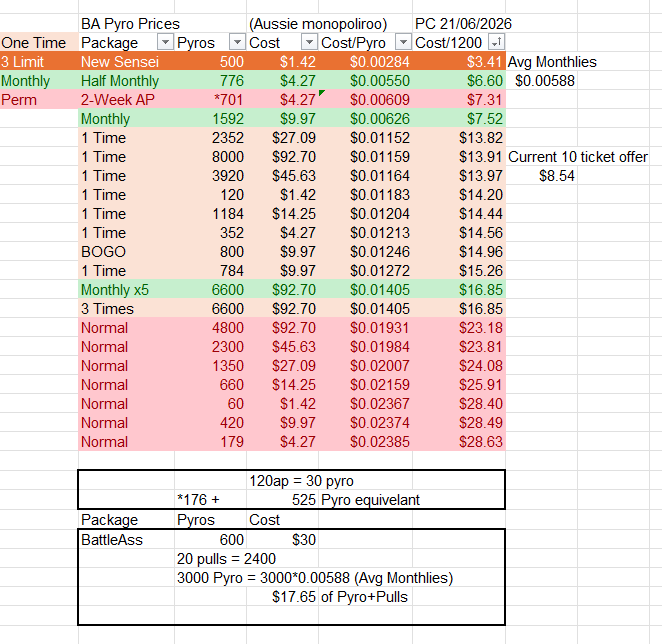
Task: Select the '8000' pyros cell
Action: coord(210,157)
